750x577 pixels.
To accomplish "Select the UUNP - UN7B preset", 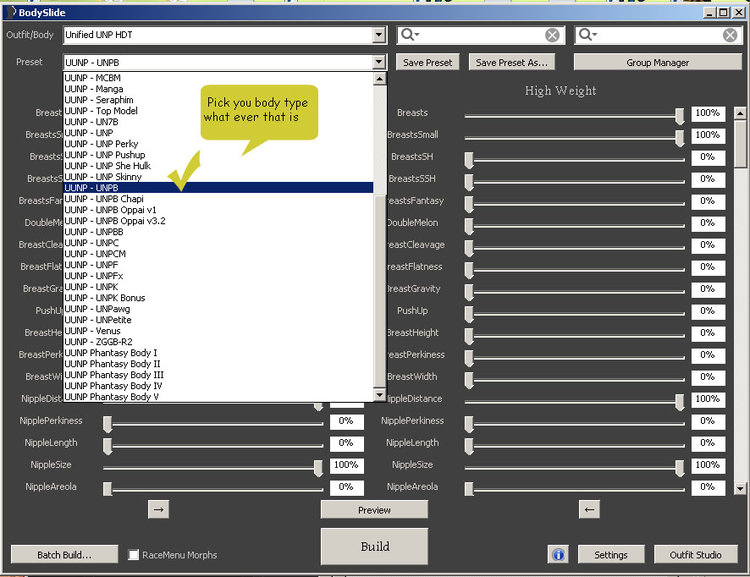I will [x=218, y=122].
